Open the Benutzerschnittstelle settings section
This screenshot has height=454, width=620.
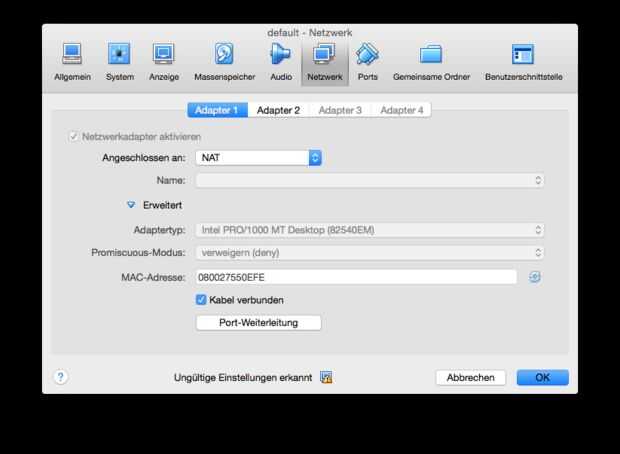[524, 62]
